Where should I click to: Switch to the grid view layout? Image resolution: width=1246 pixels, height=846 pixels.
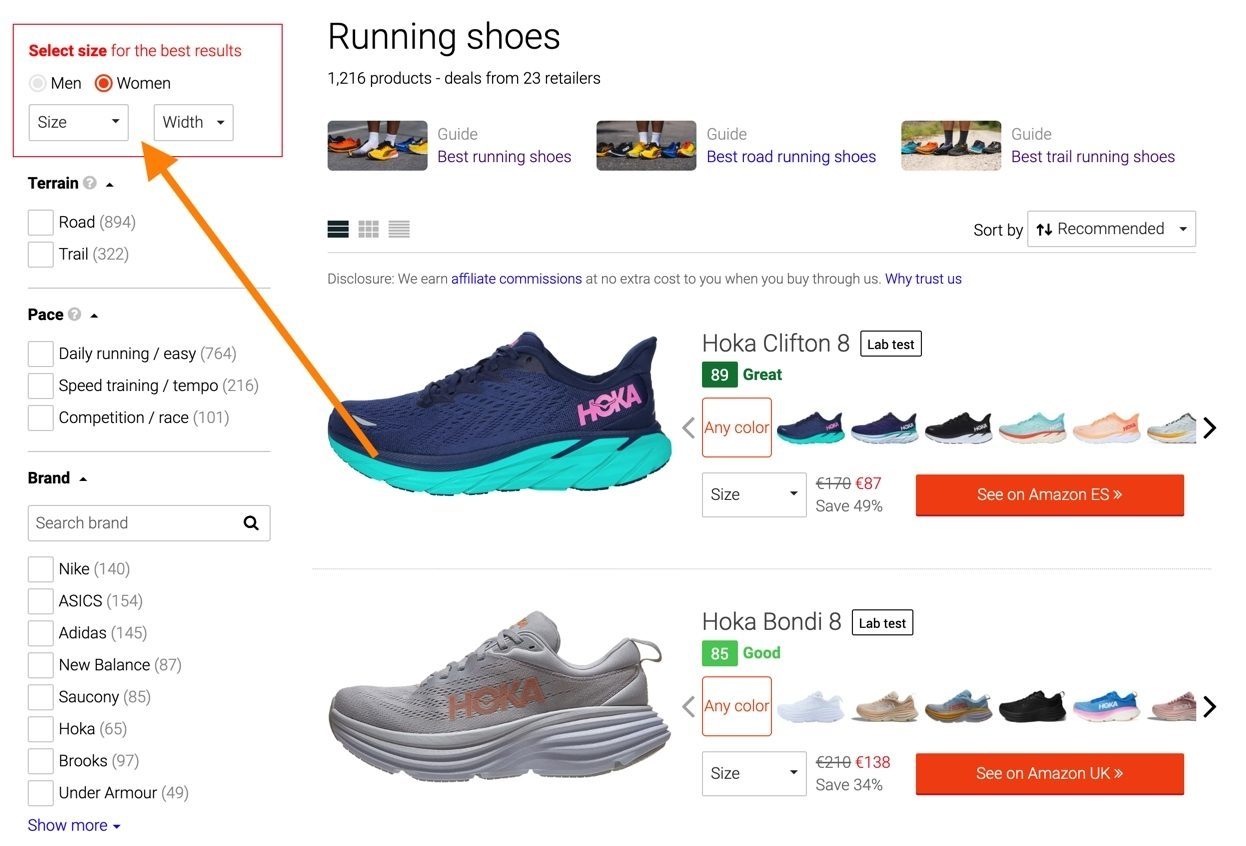pos(368,228)
